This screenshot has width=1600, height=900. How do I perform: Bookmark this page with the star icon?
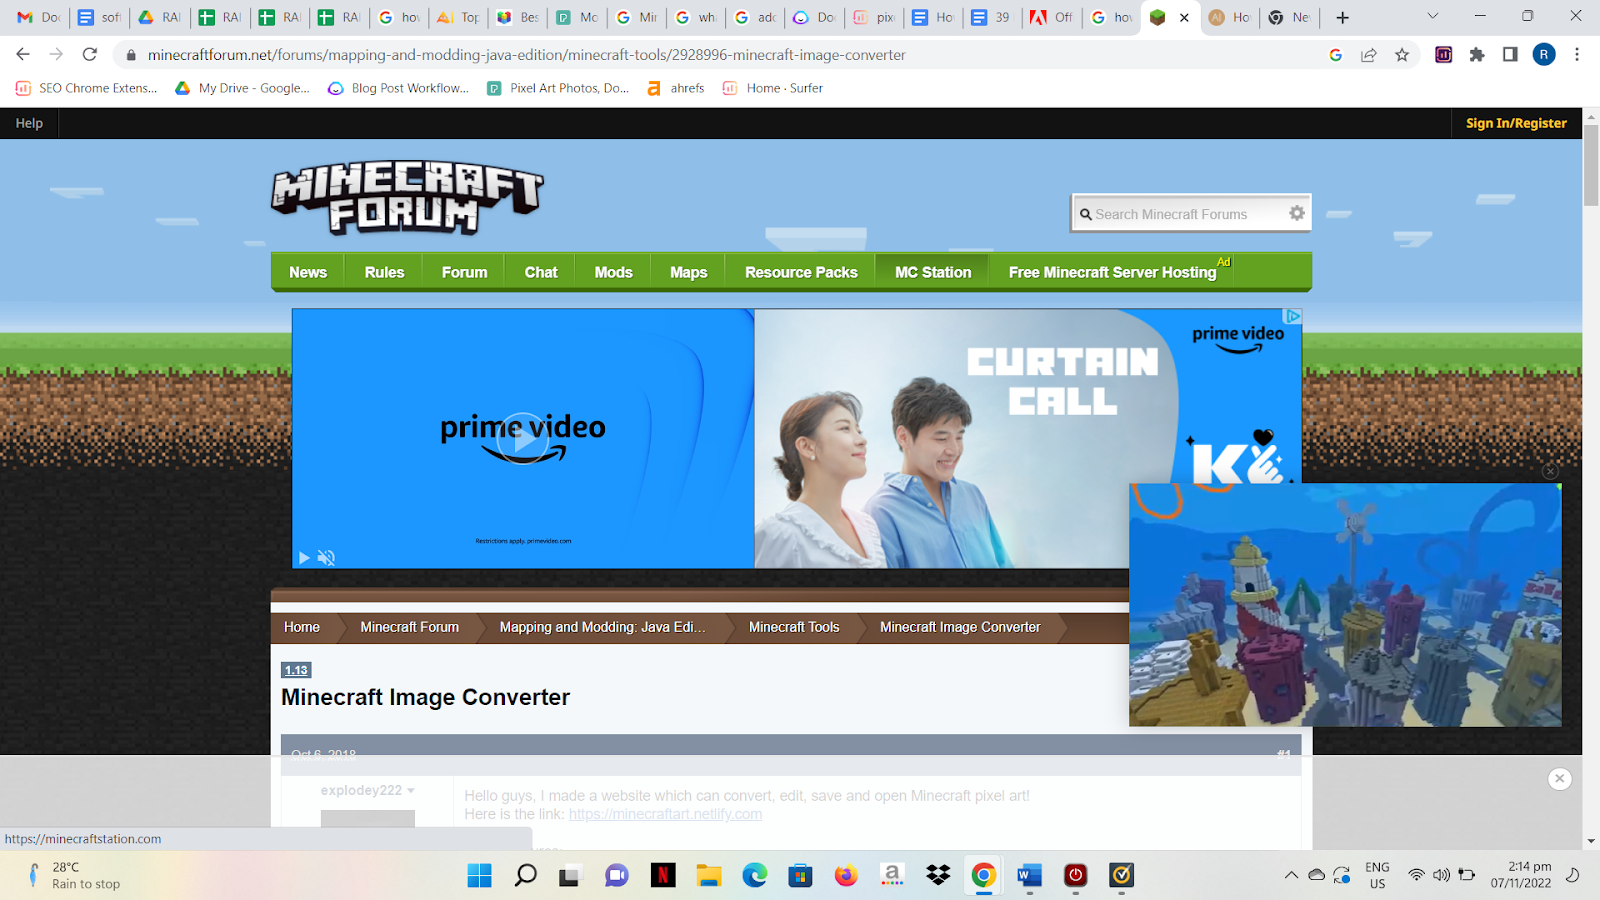point(1402,55)
